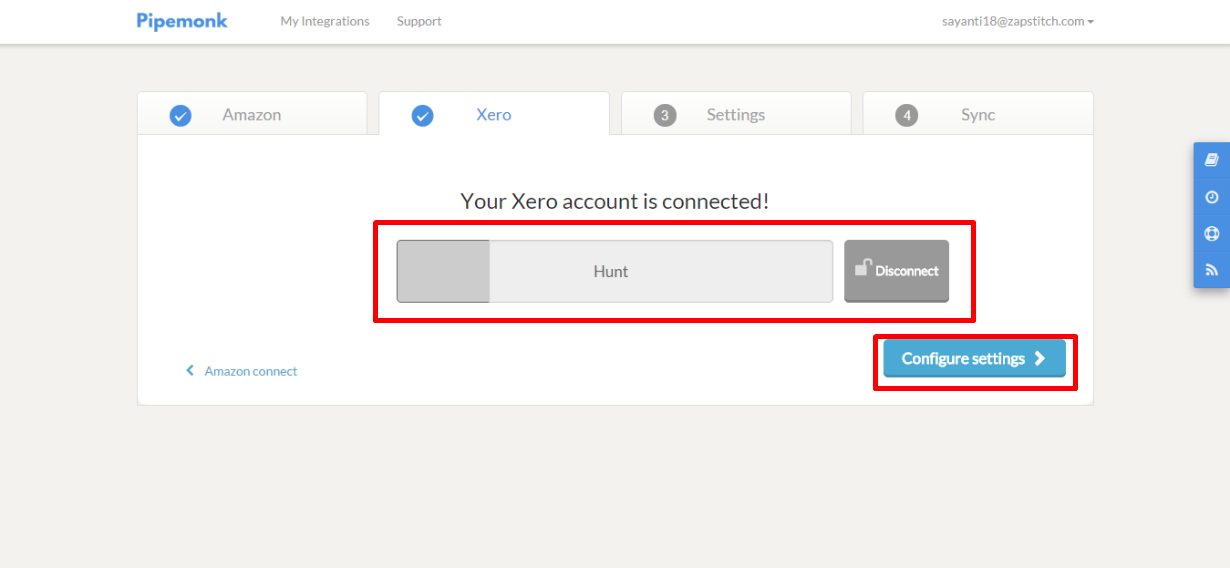This screenshot has height=568, width=1230.
Task: Open My Integrations menu item
Action: click(x=325, y=21)
